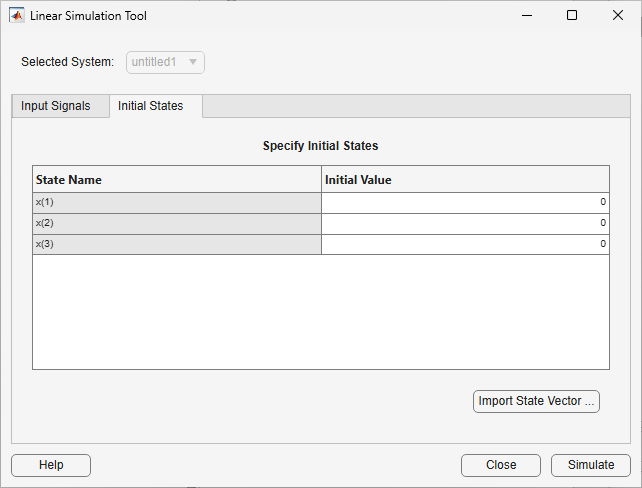Maximize the Linear Simulation Tool window
The width and height of the screenshot is (642, 488).
click(572, 16)
